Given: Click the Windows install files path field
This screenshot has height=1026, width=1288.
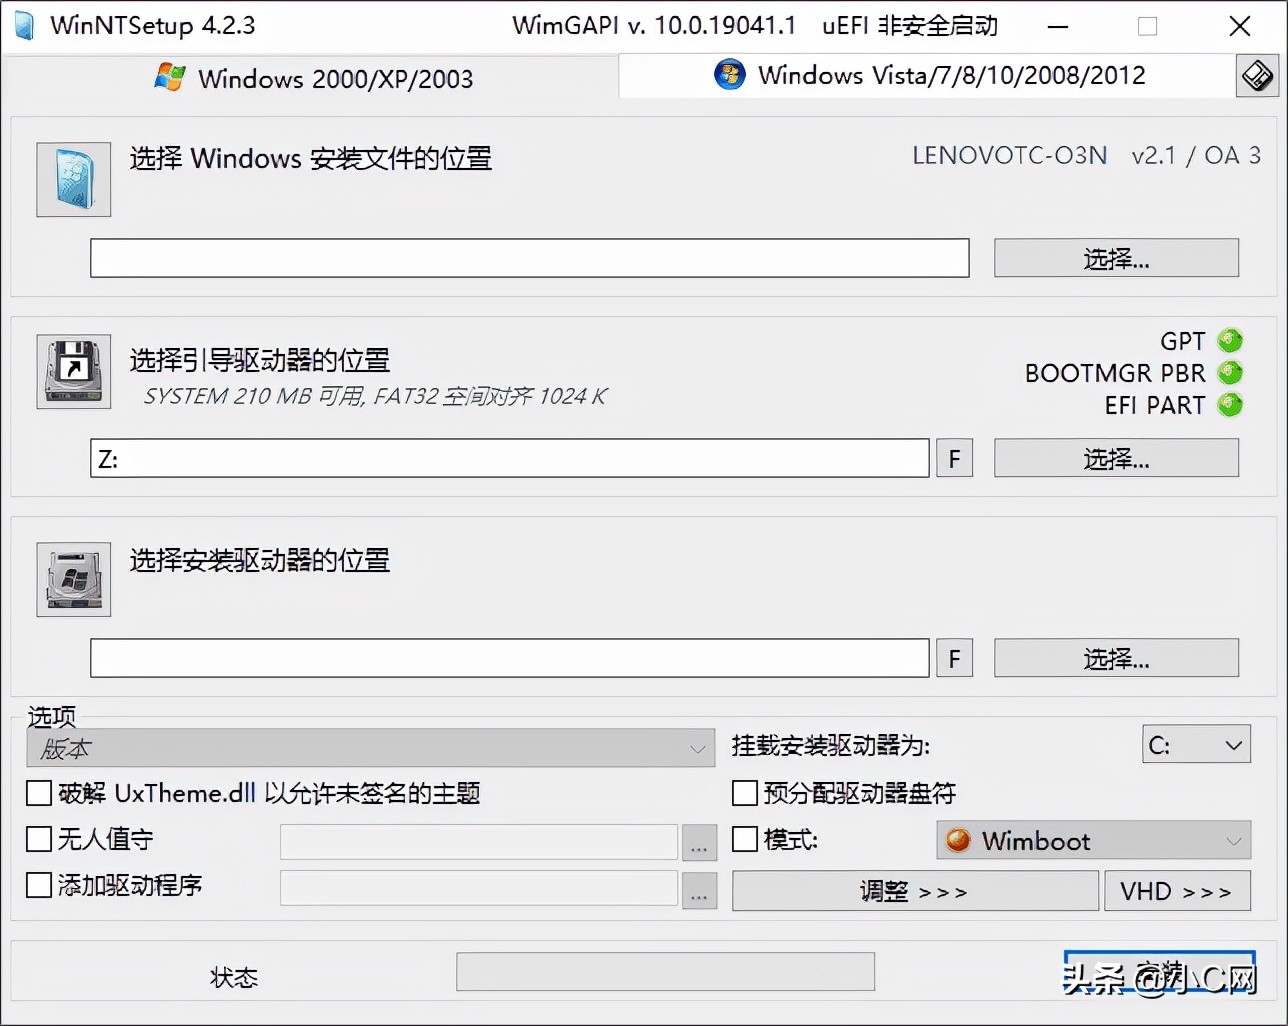Looking at the screenshot, I should point(530,258).
